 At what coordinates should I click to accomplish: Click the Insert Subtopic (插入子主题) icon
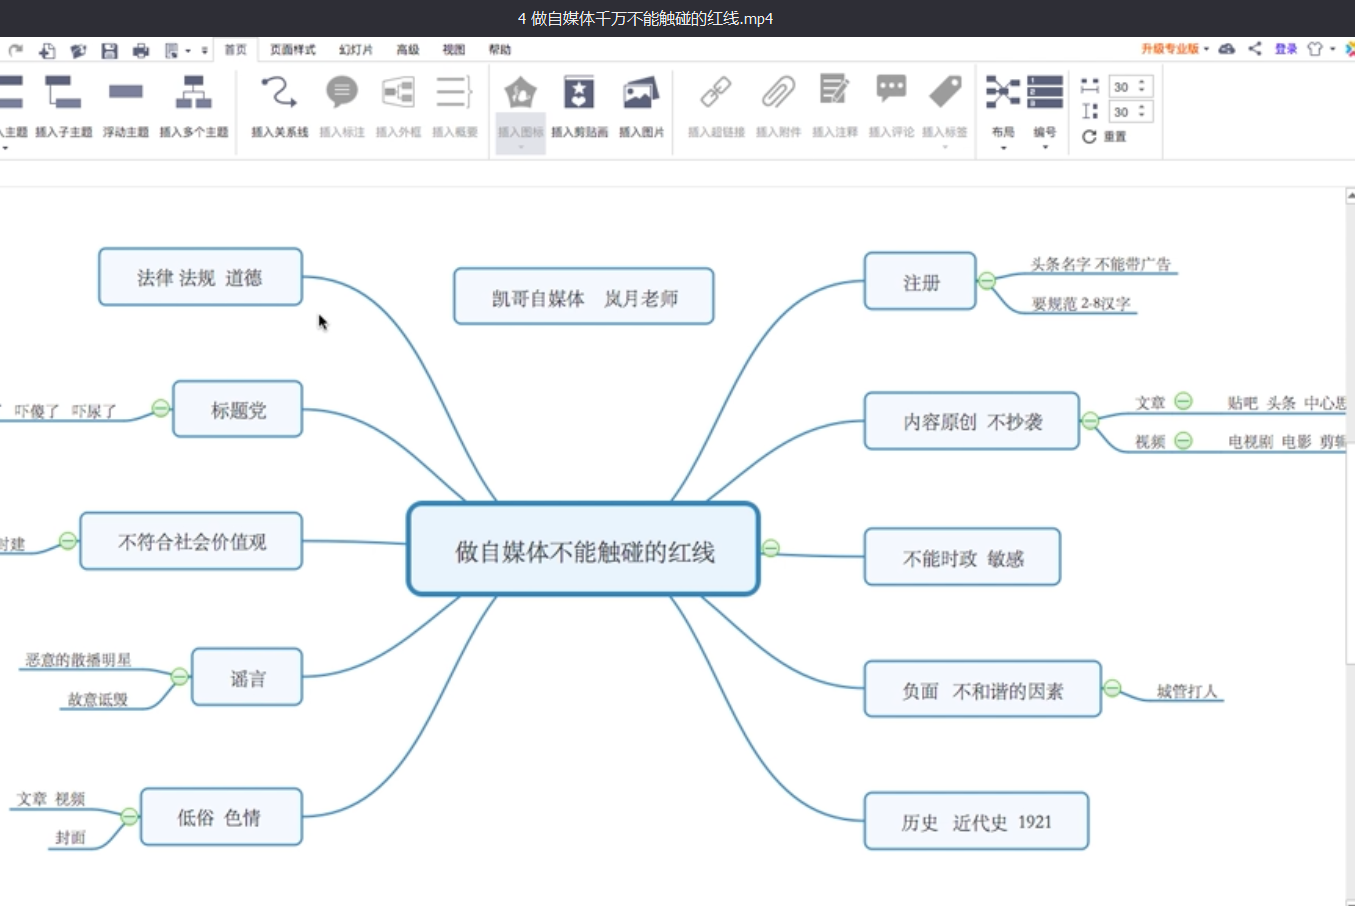[63, 92]
